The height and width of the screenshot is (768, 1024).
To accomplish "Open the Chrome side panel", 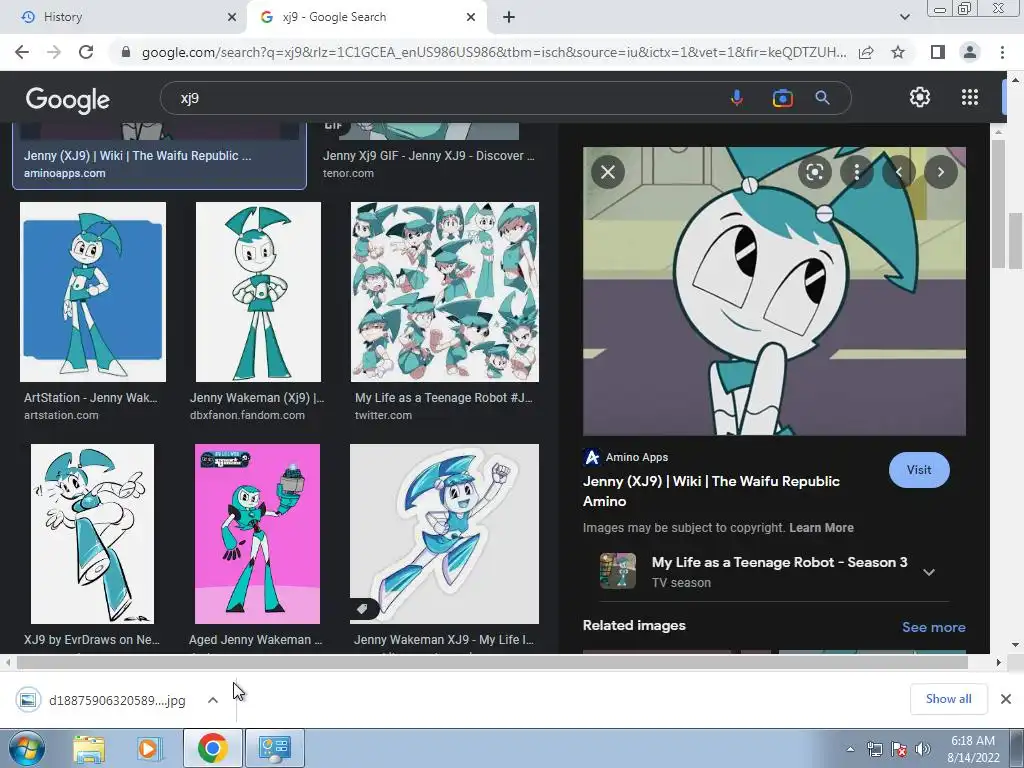I will pyautogui.click(x=938, y=52).
